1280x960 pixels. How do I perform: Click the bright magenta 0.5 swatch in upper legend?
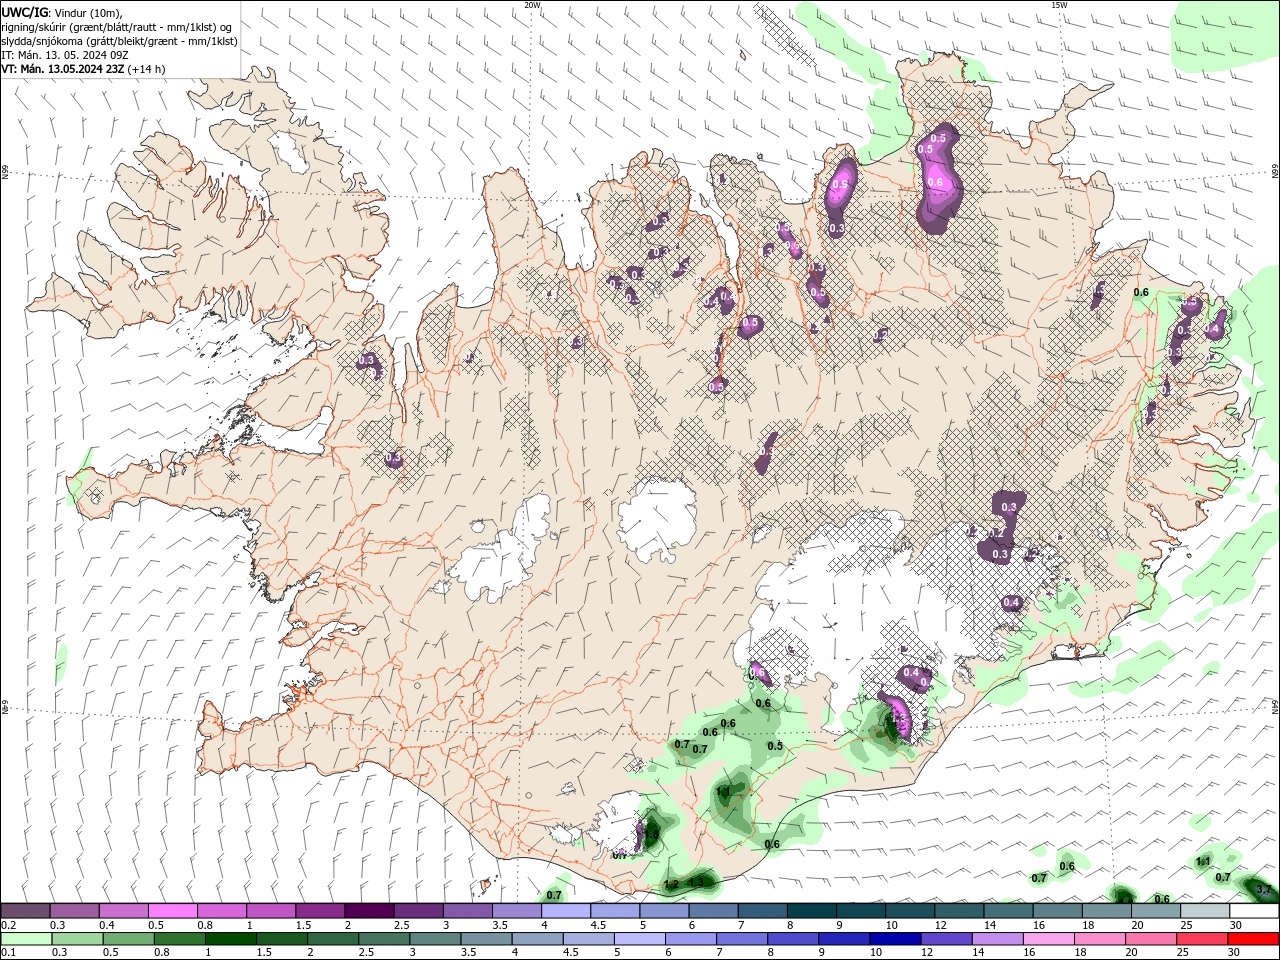click(x=173, y=911)
